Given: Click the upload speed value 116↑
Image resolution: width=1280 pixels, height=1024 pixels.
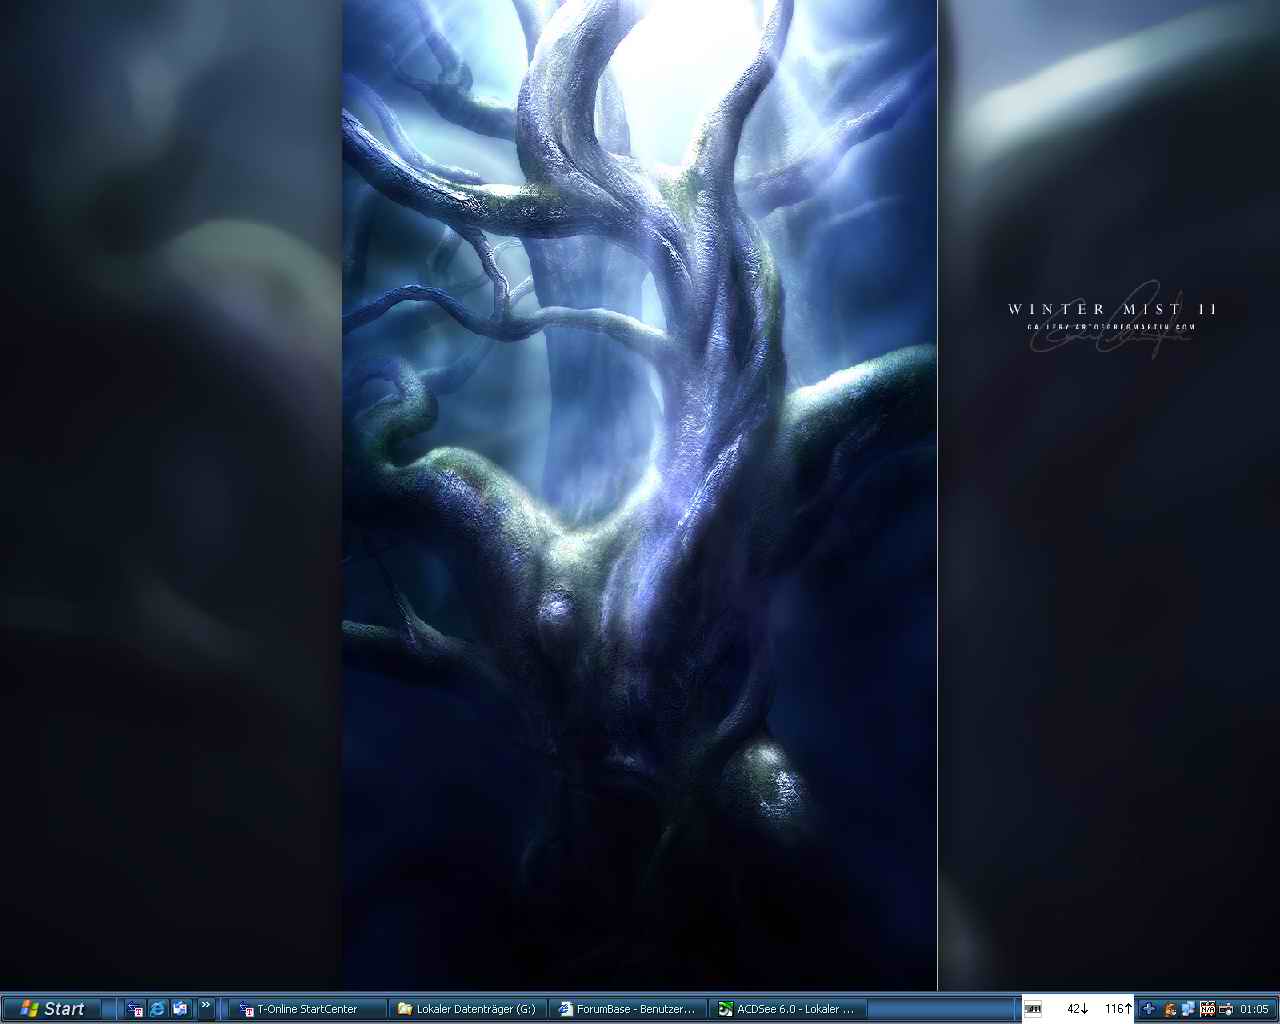Looking at the screenshot, I should coord(1119,1009).
